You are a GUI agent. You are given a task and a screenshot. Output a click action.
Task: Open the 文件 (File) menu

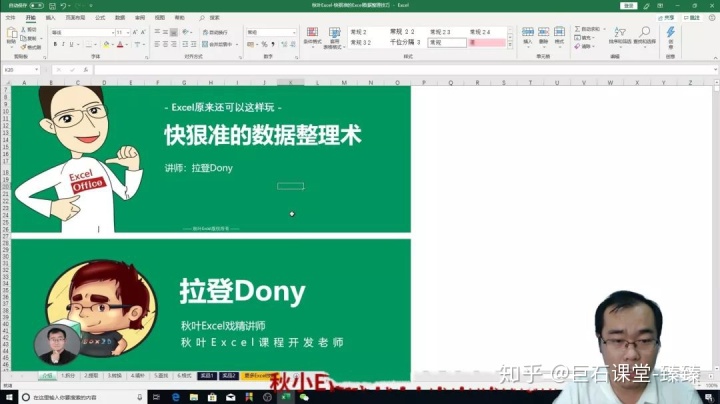pyautogui.click(x=11, y=17)
